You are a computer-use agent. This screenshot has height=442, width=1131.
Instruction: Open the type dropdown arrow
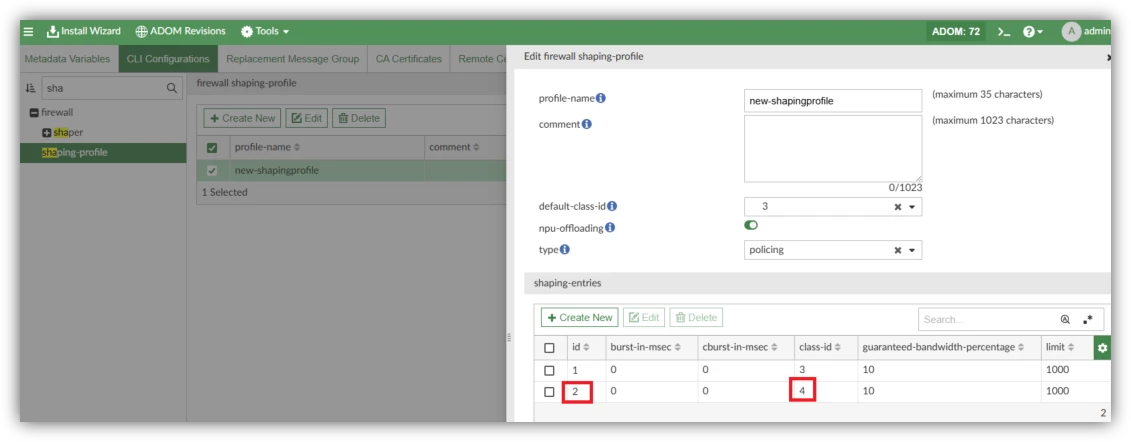click(912, 250)
